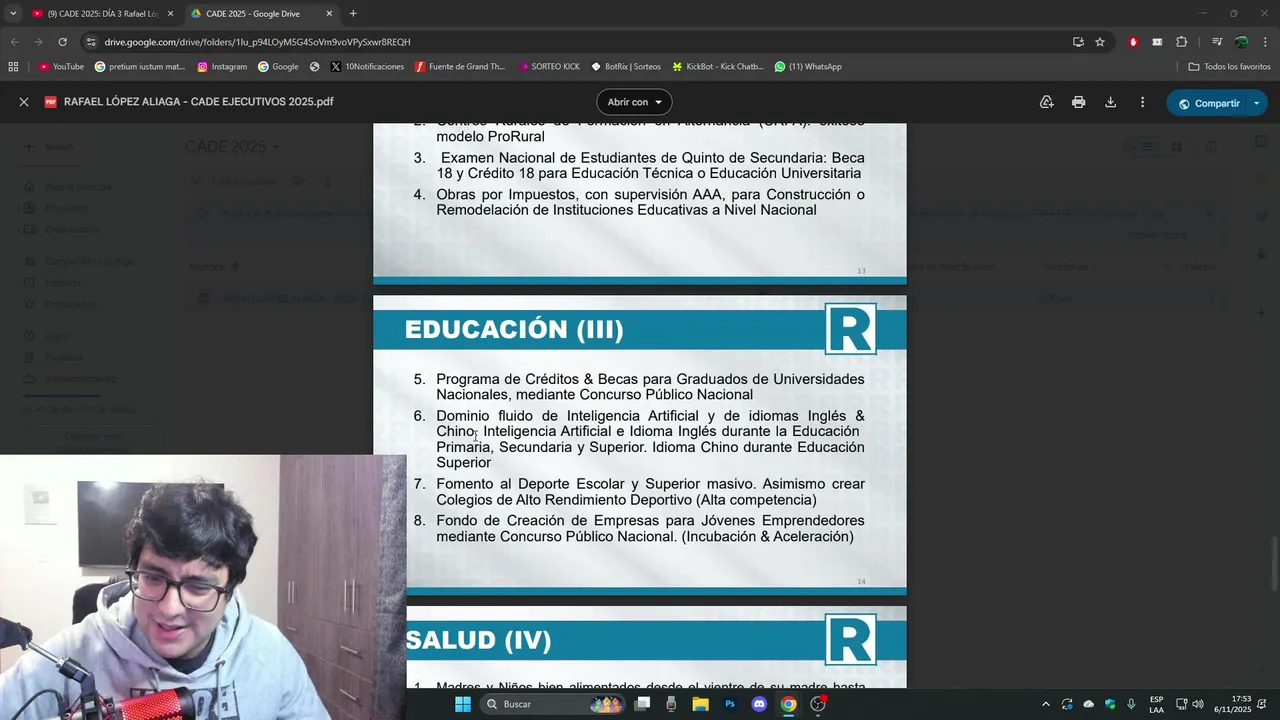Screen dimensions: 1280x720
Task: Reload the current page
Action: (62, 42)
